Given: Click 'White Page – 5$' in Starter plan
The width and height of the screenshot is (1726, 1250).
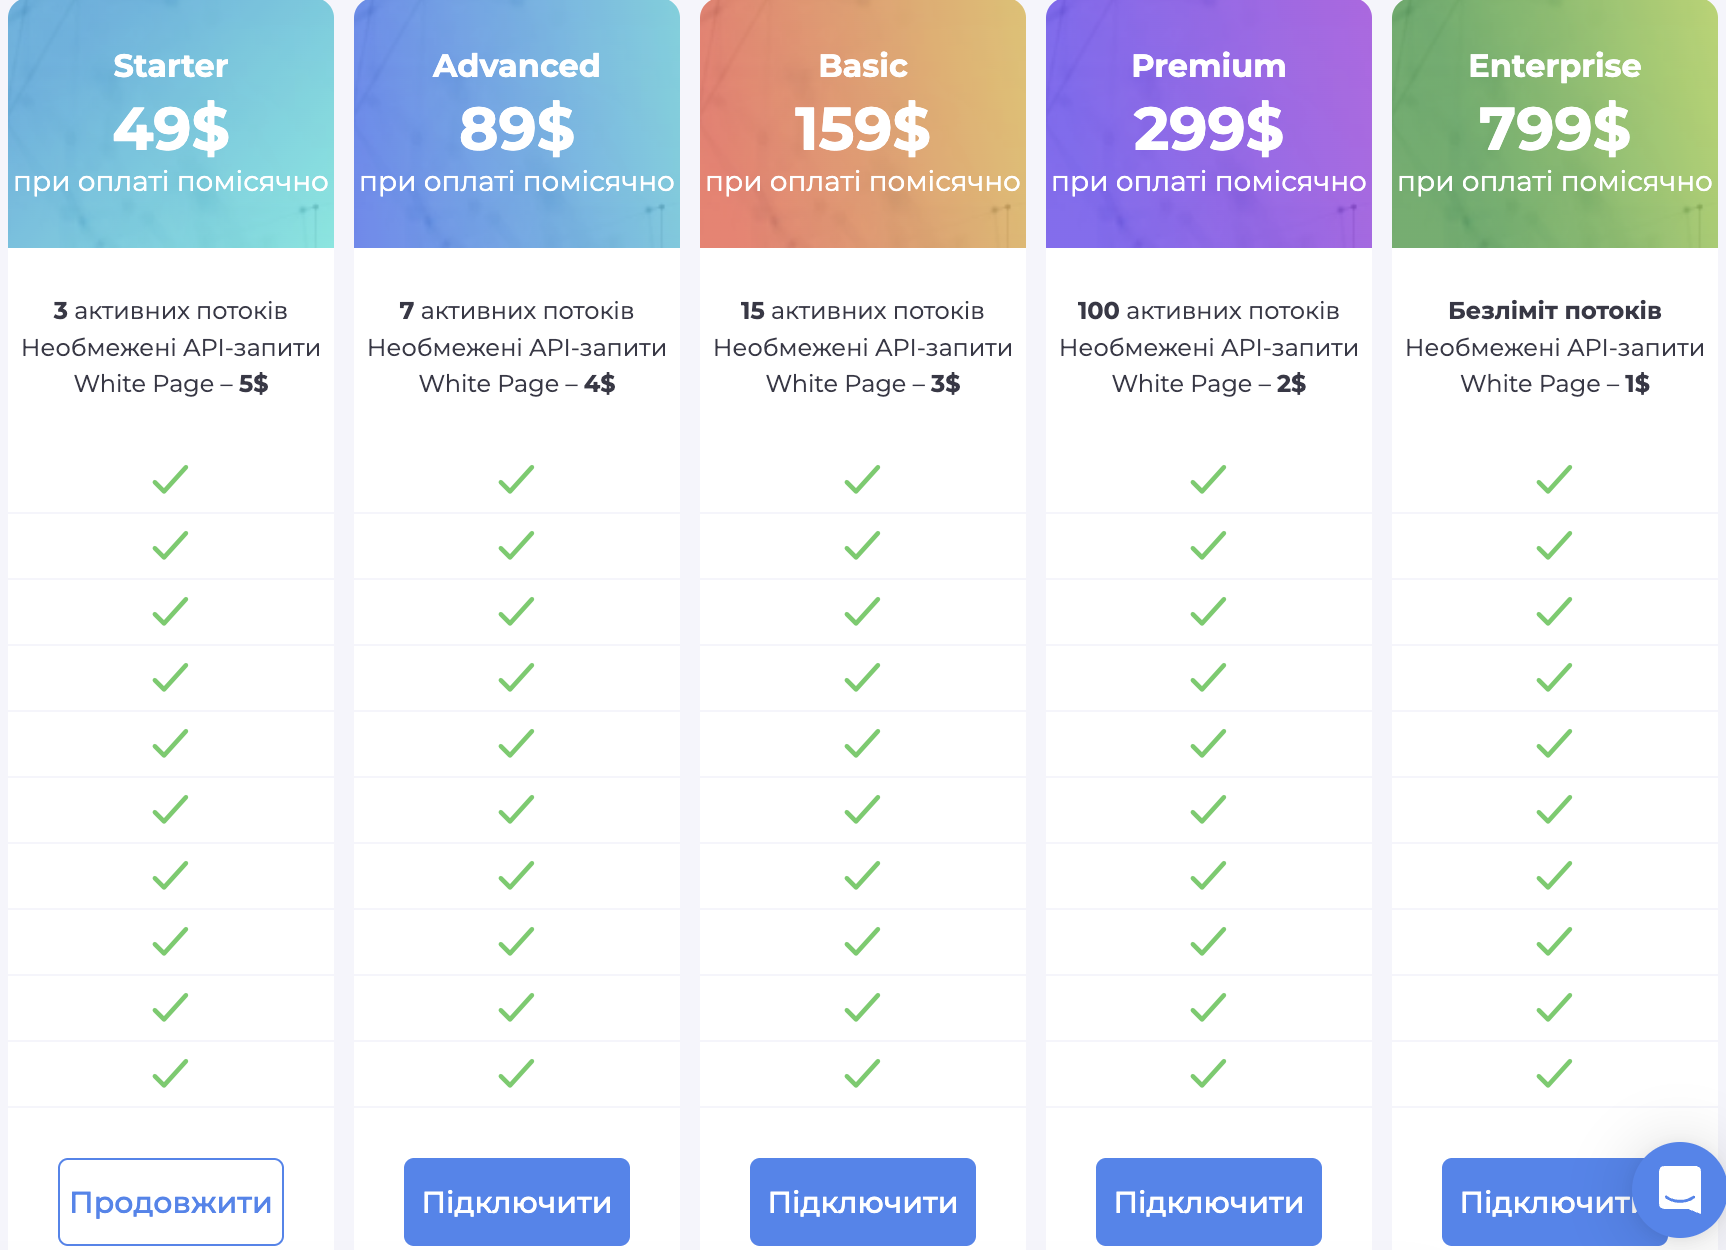Looking at the screenshot, I should 171,384.
